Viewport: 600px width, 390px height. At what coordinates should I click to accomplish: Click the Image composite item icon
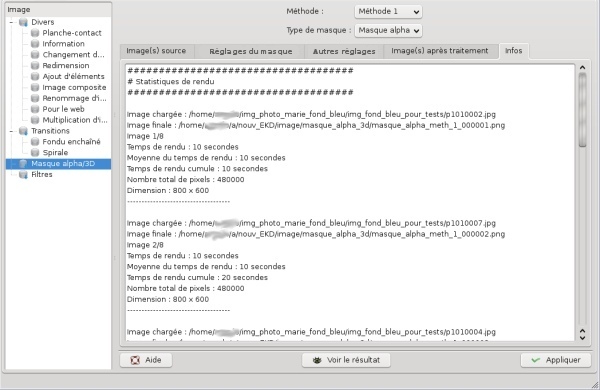point(35,87)
